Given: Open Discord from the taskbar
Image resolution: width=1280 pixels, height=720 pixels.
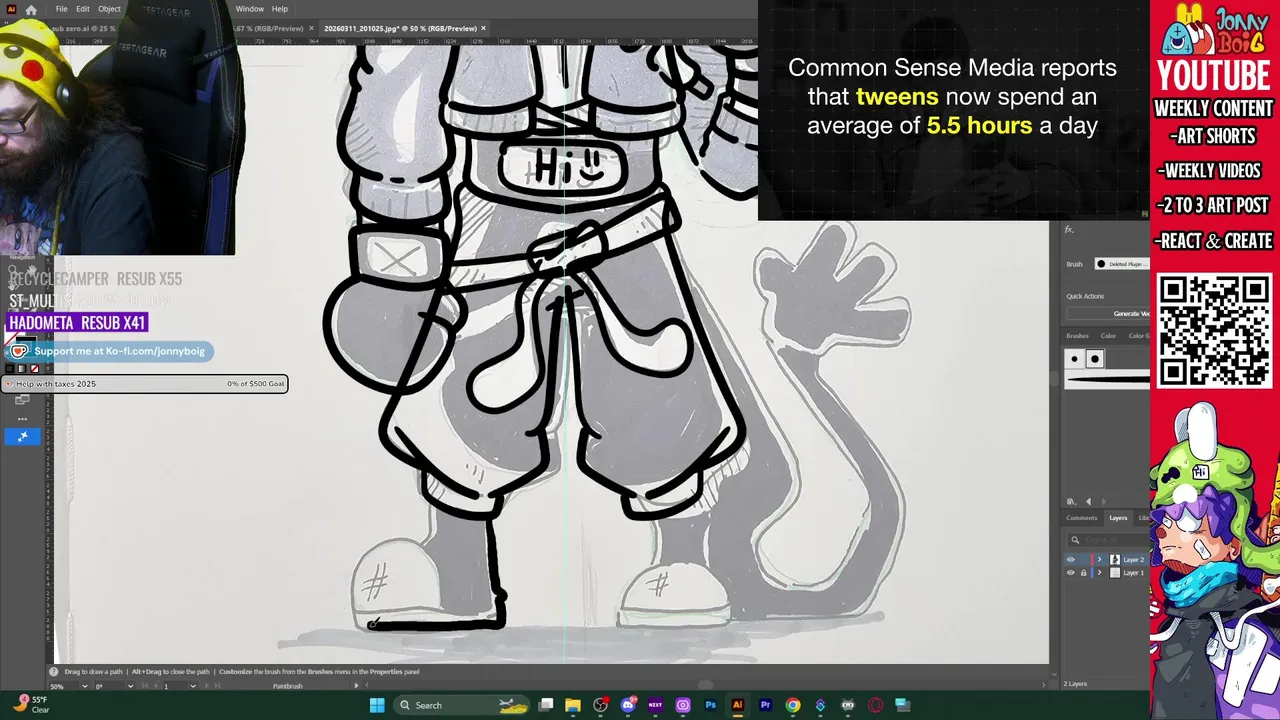Looking at the screenshot, I should point(628,705).
